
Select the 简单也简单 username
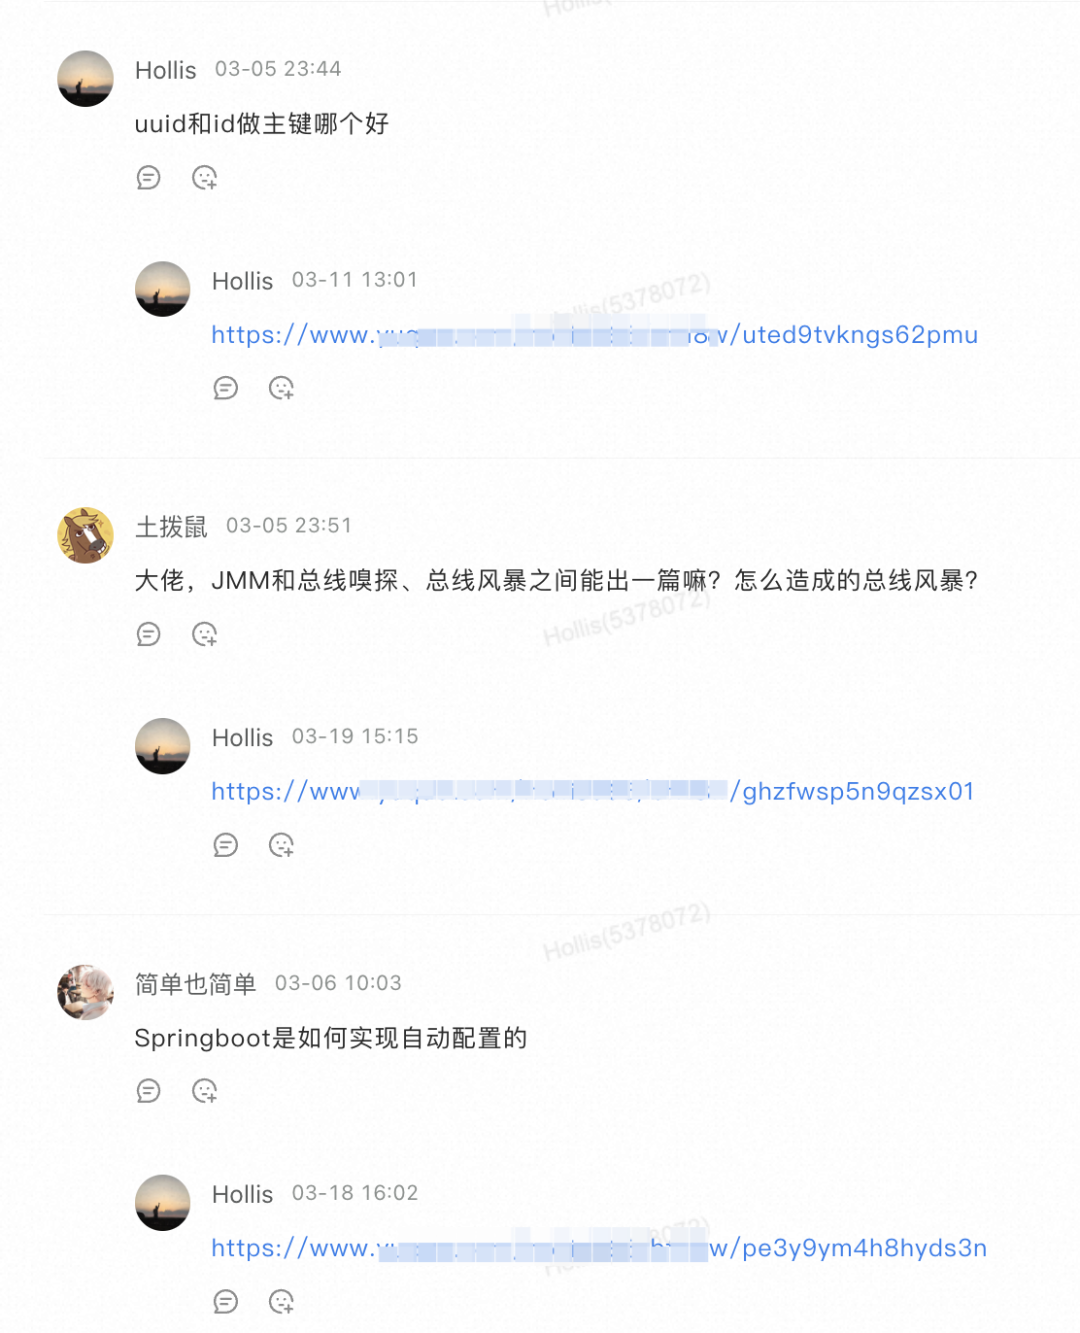(x=196, y=983)
